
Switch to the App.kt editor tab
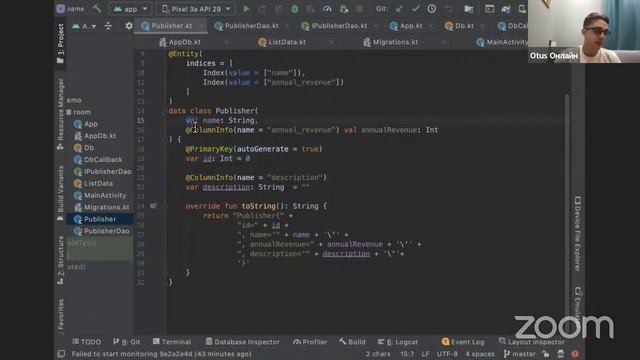pos(411,26)
